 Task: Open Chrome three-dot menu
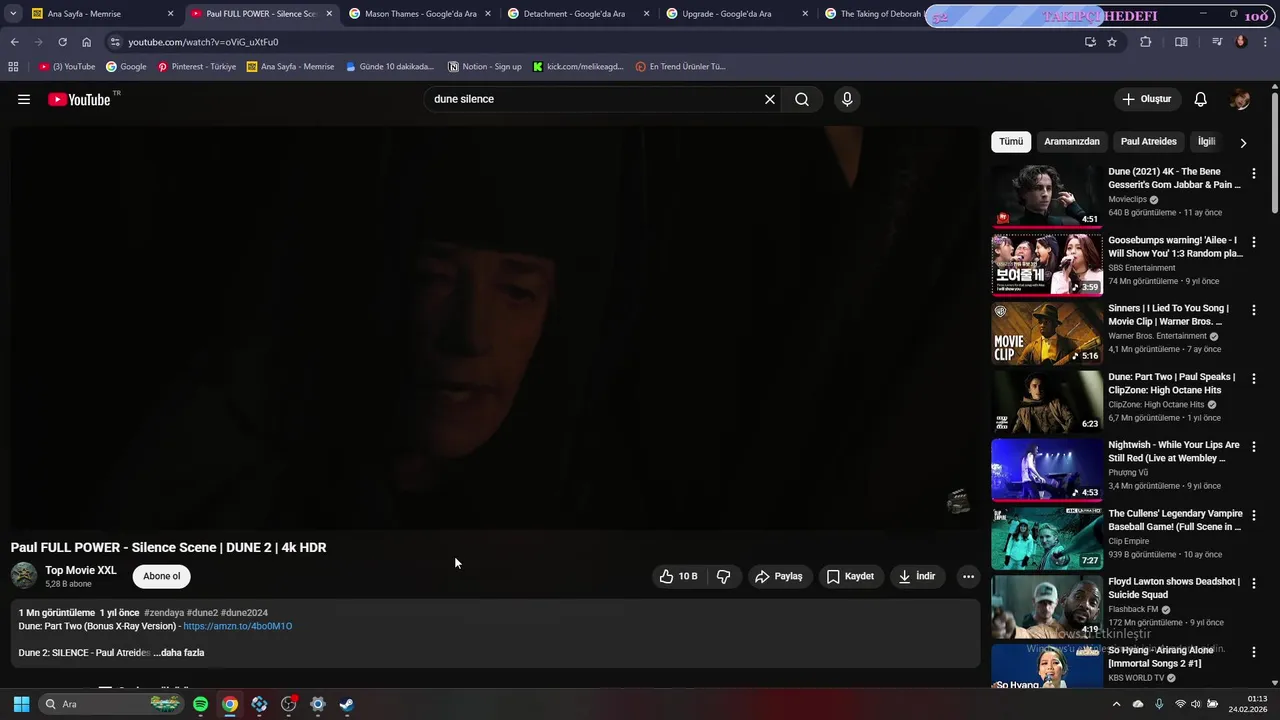coord(1266,42)
